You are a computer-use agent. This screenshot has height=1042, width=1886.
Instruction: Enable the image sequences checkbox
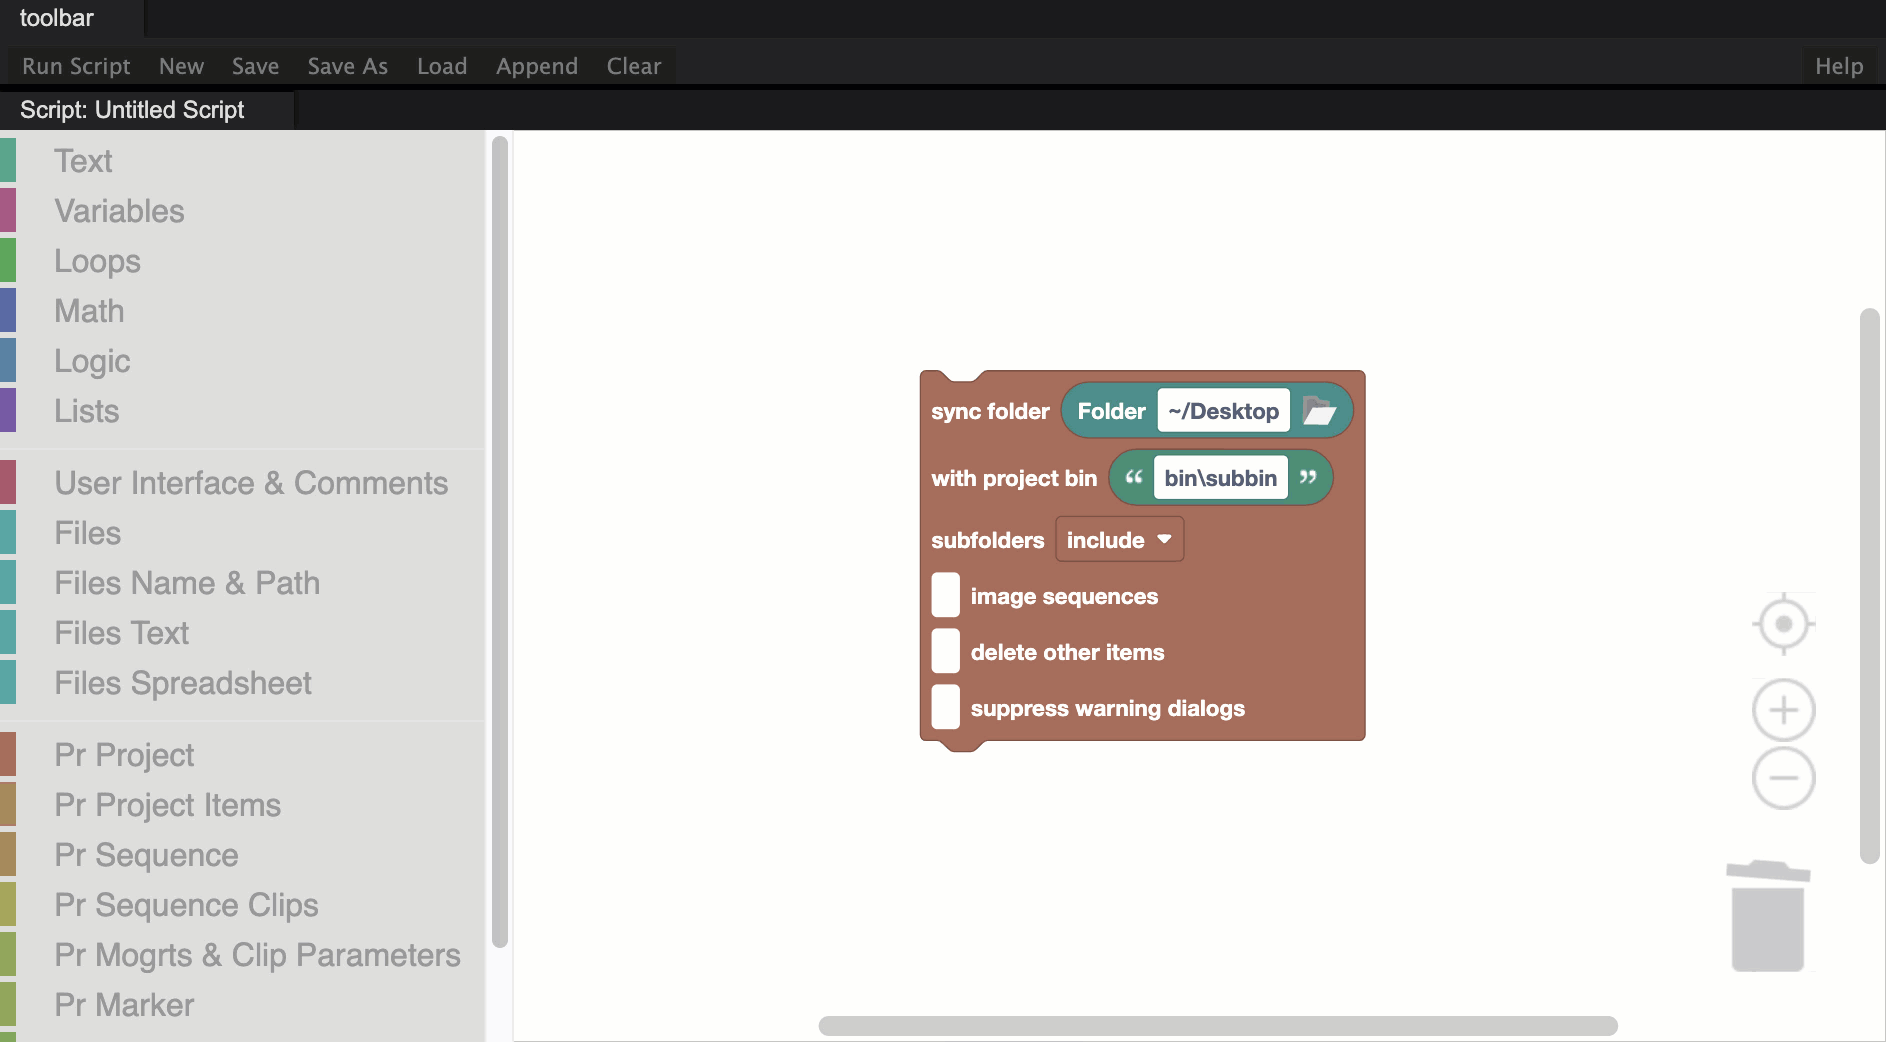point(945,596)
